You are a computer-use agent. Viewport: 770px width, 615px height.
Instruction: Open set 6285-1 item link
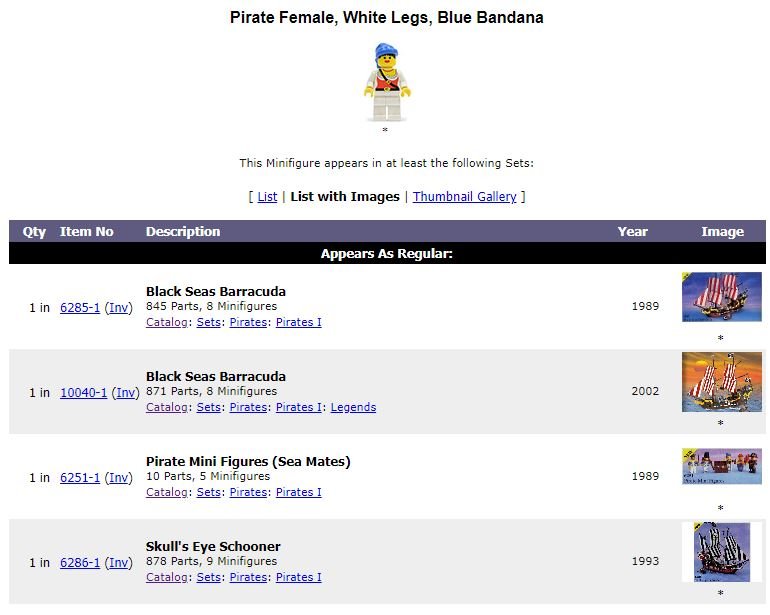click(x=80, y=308)
